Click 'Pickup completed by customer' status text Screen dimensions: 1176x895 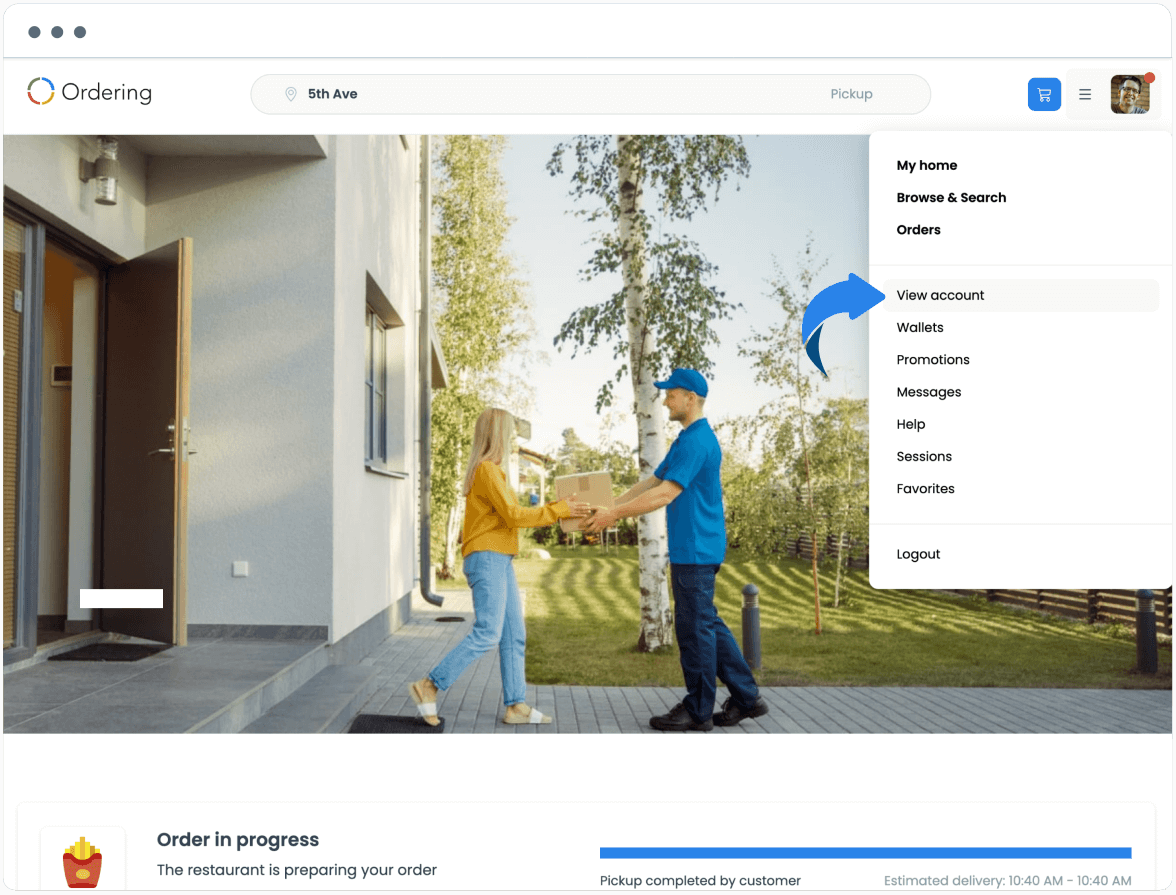(700, 881)
